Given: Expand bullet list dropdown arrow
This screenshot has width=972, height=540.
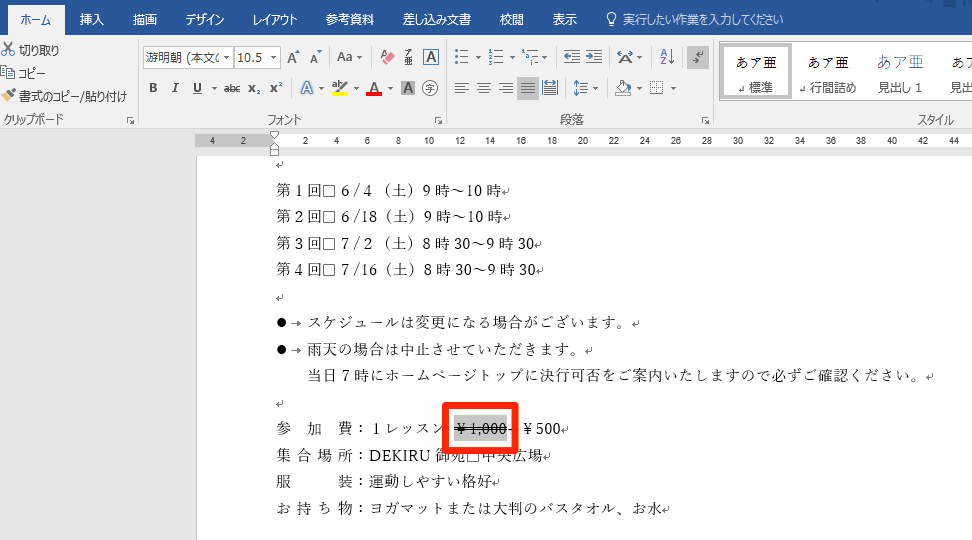Looking at the screenshot, I should click(478, 58).
